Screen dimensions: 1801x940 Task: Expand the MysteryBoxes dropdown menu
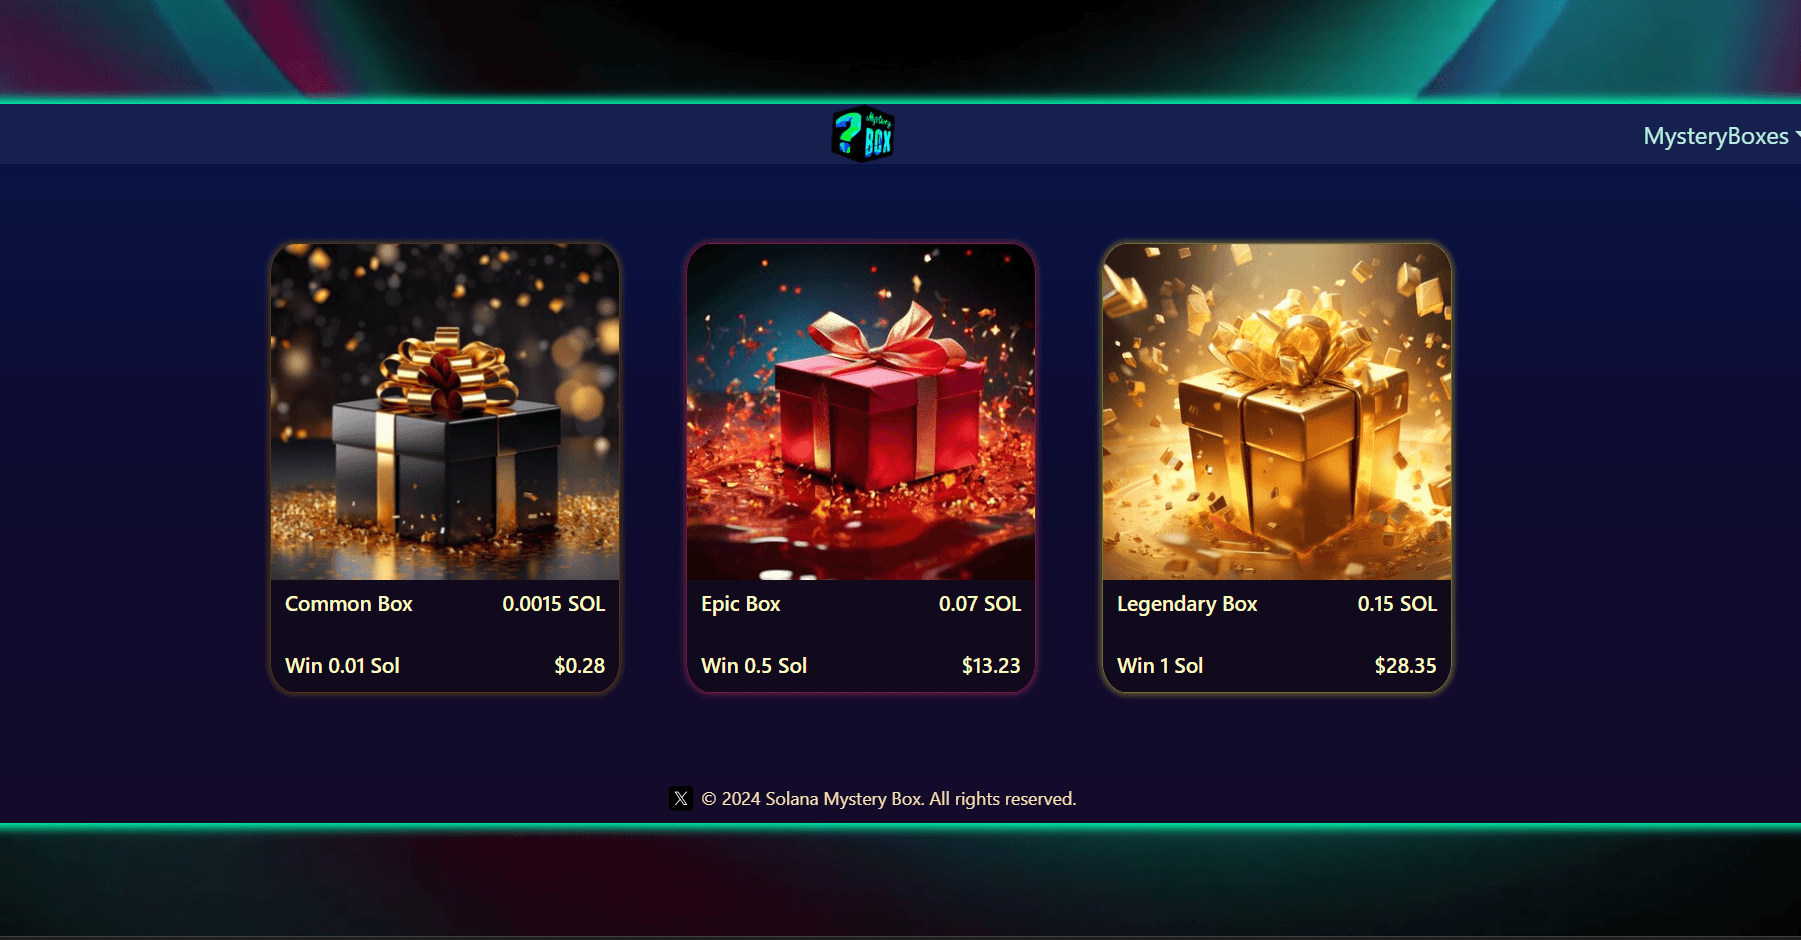[x=1722, y=136]
